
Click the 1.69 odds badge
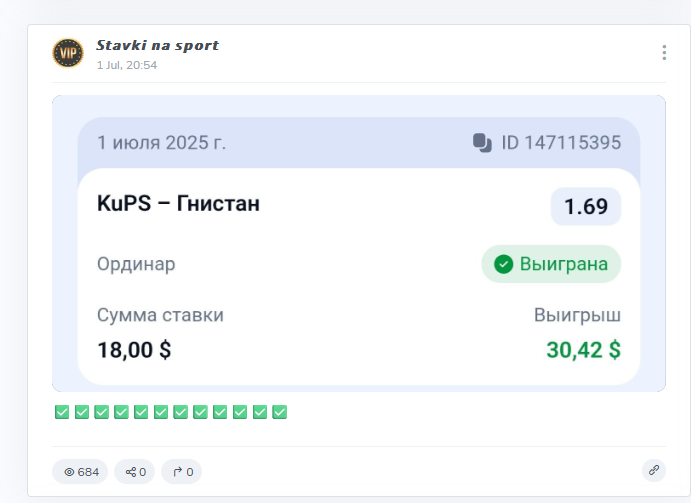point(585,207)
